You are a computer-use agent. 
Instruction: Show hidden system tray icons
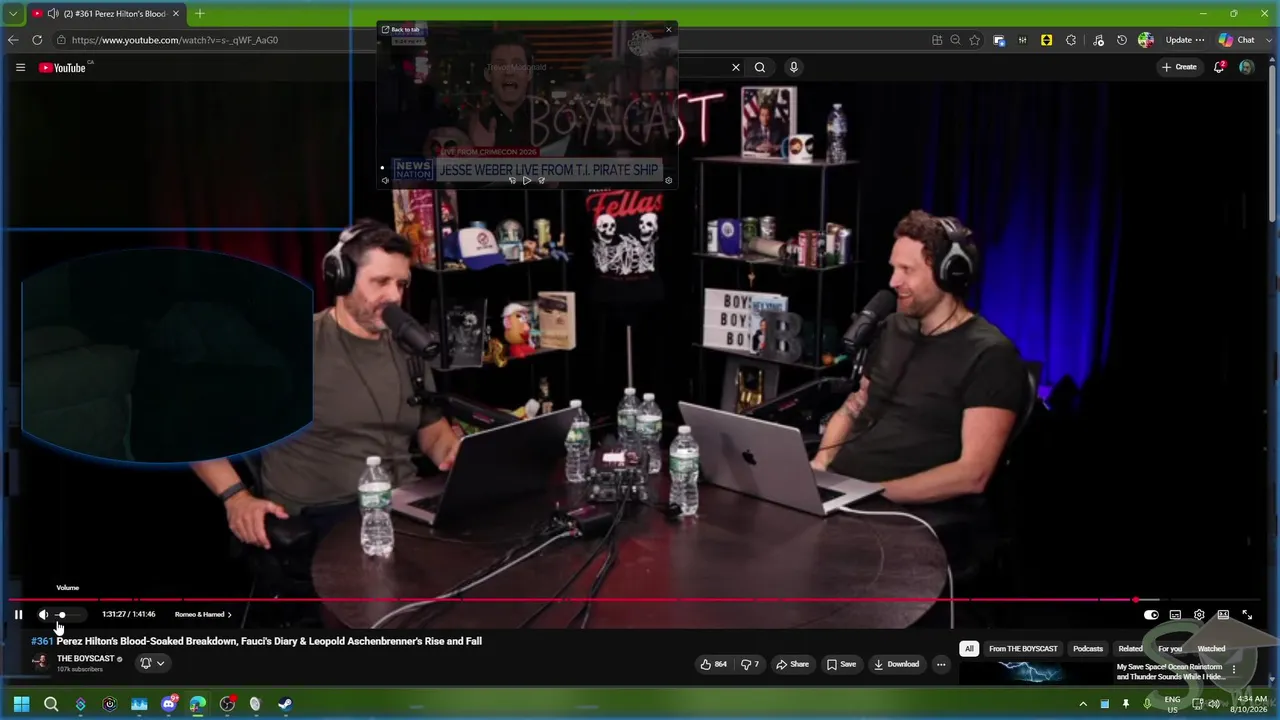(x=1082, y=704)
